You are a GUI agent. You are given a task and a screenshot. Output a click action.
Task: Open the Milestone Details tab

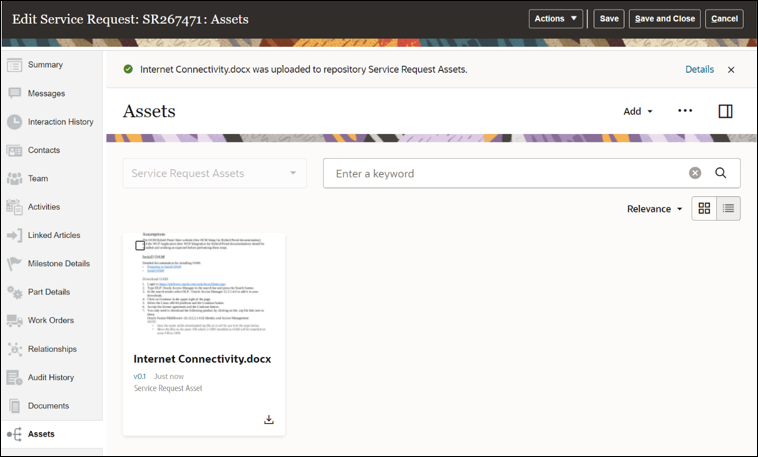(x=59, y=264)
